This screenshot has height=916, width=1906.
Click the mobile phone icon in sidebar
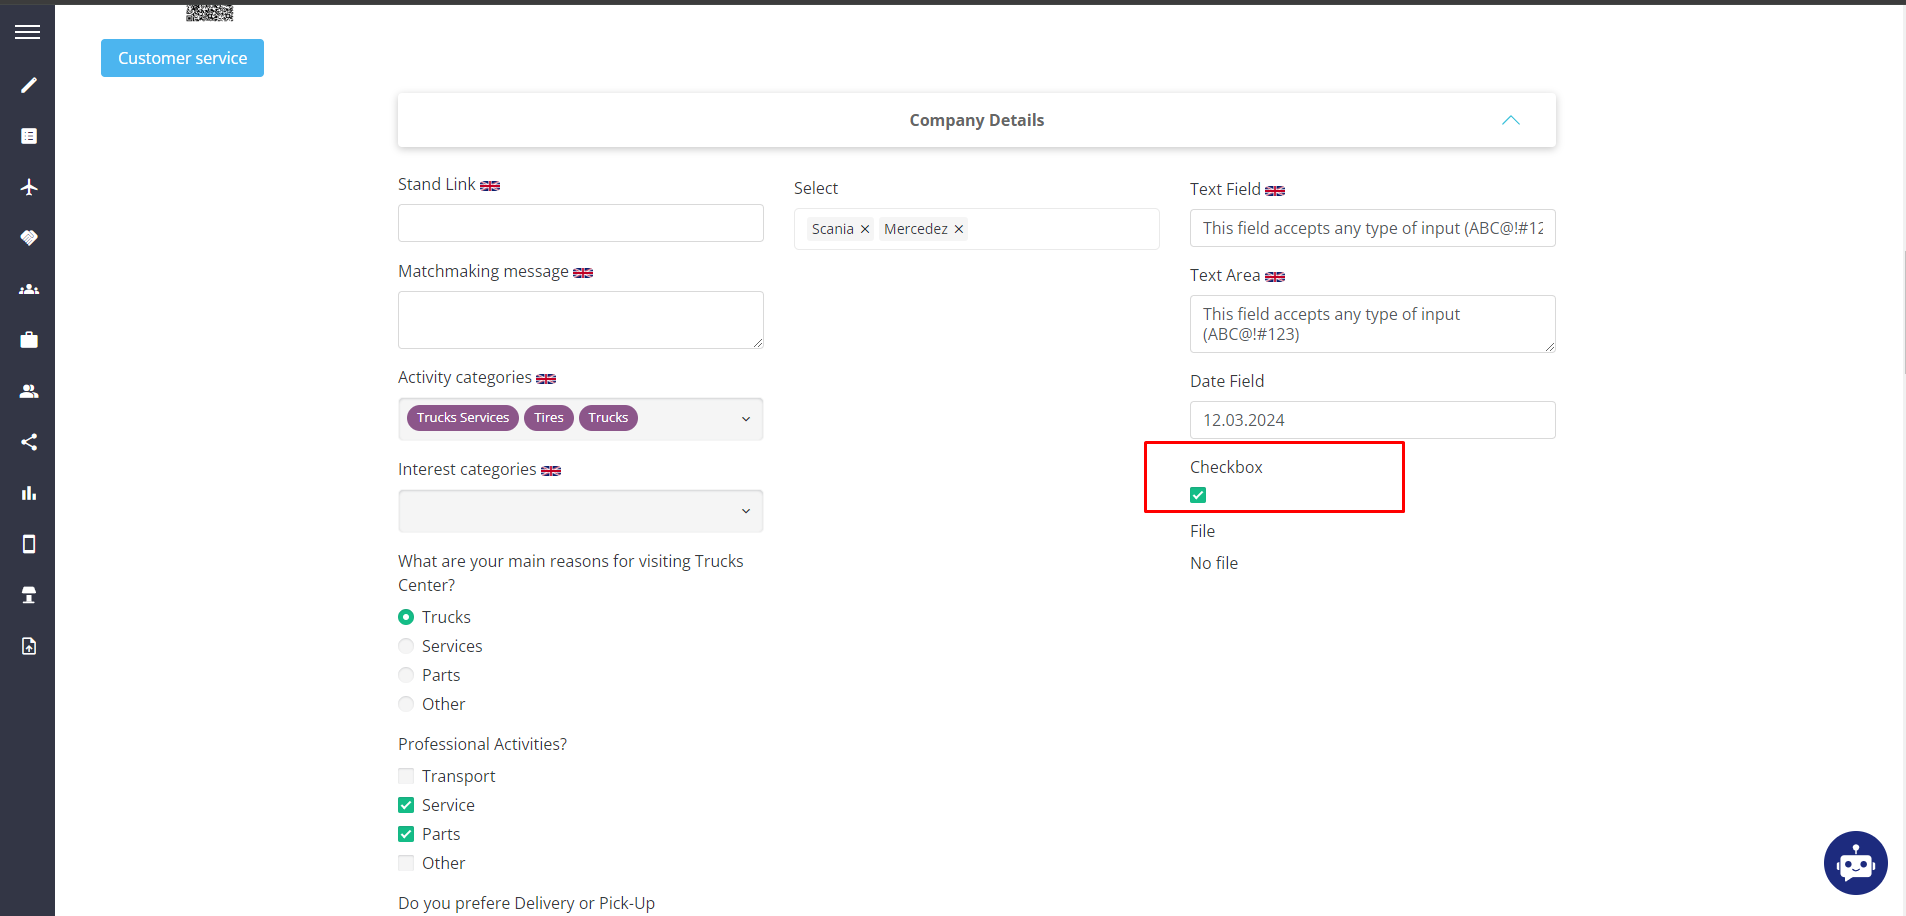coord(28,543)
